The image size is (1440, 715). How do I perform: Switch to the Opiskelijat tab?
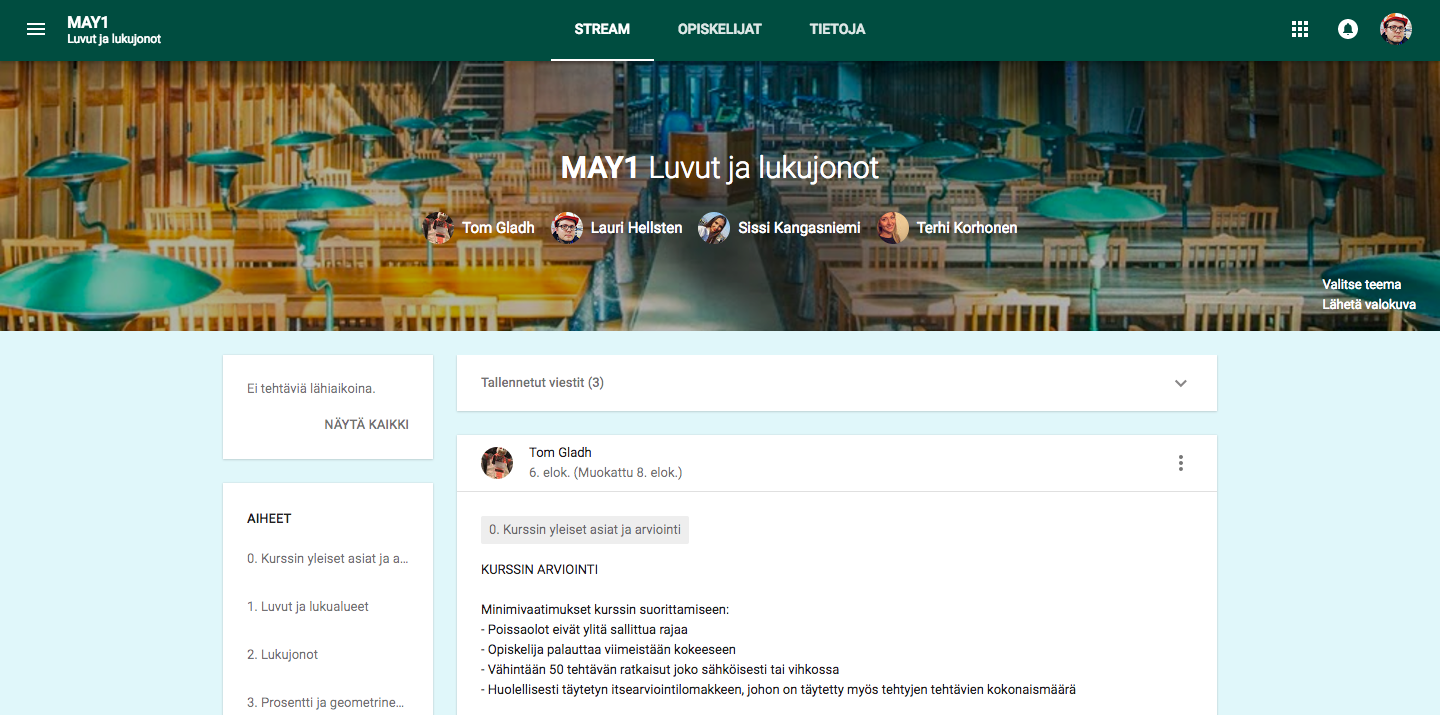click(720, 30)
